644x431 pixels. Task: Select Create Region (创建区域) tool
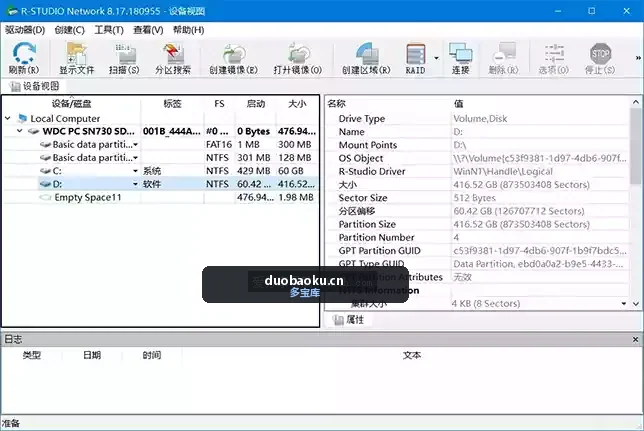[366, 58]
